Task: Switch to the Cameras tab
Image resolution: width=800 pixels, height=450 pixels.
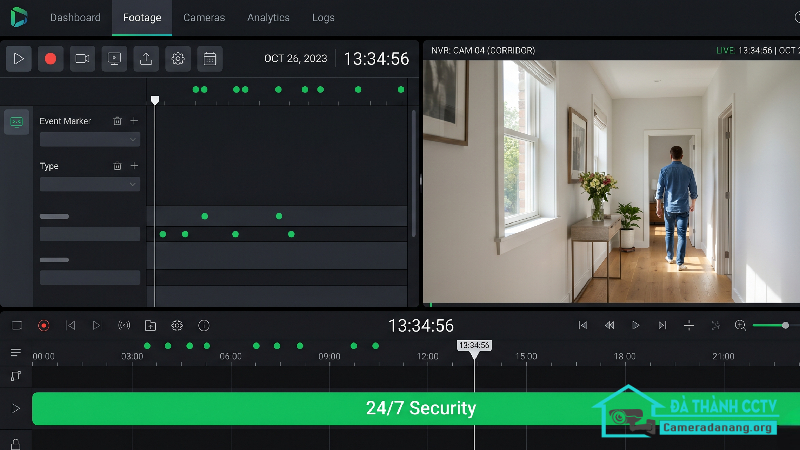Action: (x=204, y=17)
